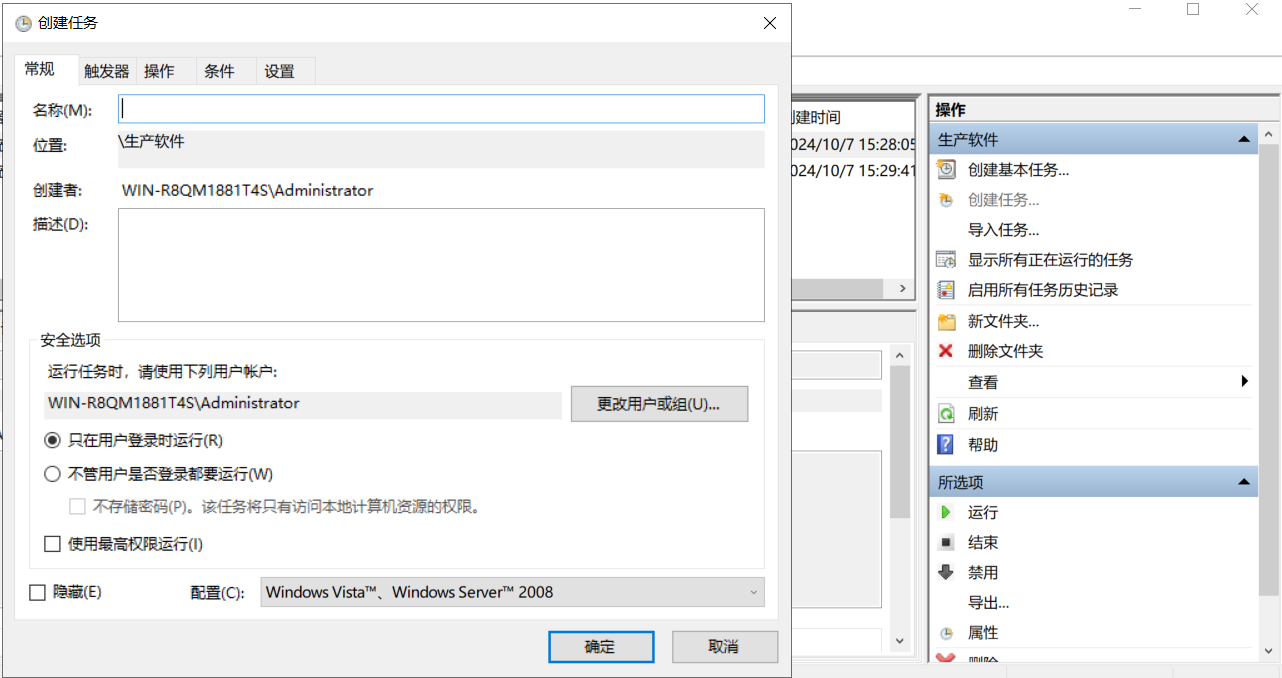1282x678 pixels.
Task: Select 不管用户是否登录都要运行 radio option
Action: pyautogui.click(x=53, y=474)
